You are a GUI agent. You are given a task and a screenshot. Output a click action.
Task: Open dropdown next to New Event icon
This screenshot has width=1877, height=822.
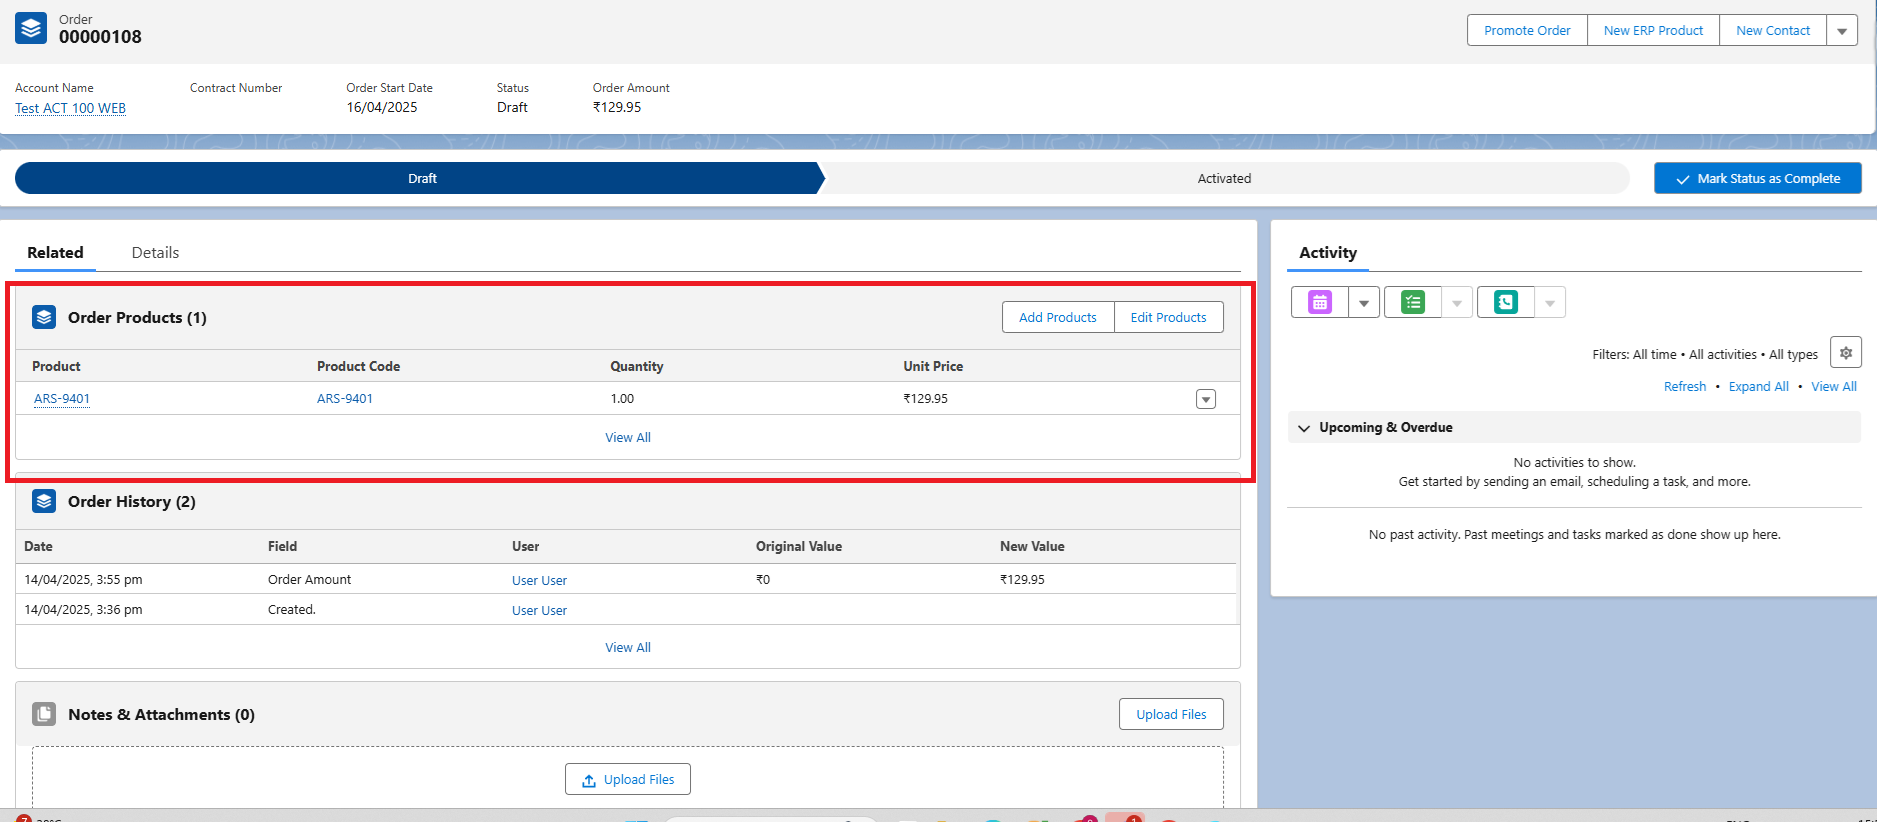coord(1364,302)
